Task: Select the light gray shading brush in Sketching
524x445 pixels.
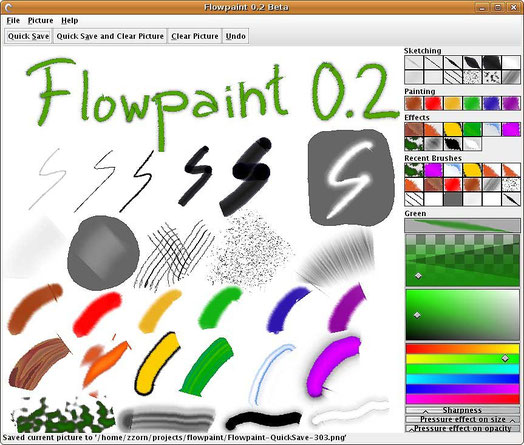Action: tap(414, 77)
